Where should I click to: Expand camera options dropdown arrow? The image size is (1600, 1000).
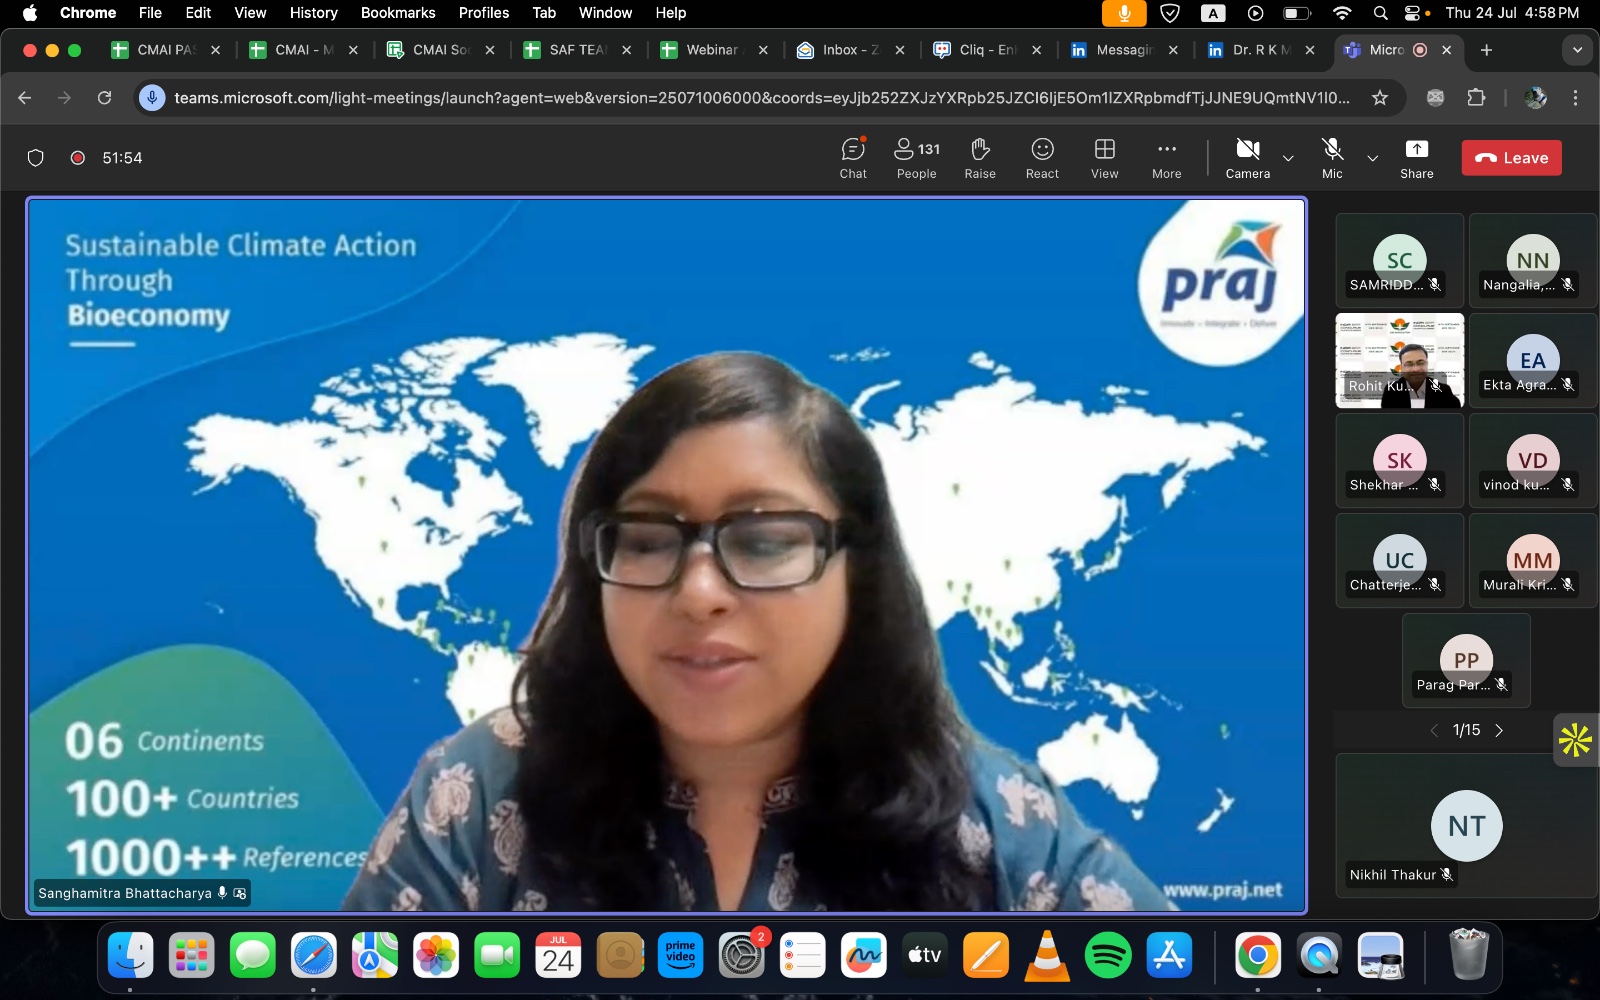(x=1288, y=158)
